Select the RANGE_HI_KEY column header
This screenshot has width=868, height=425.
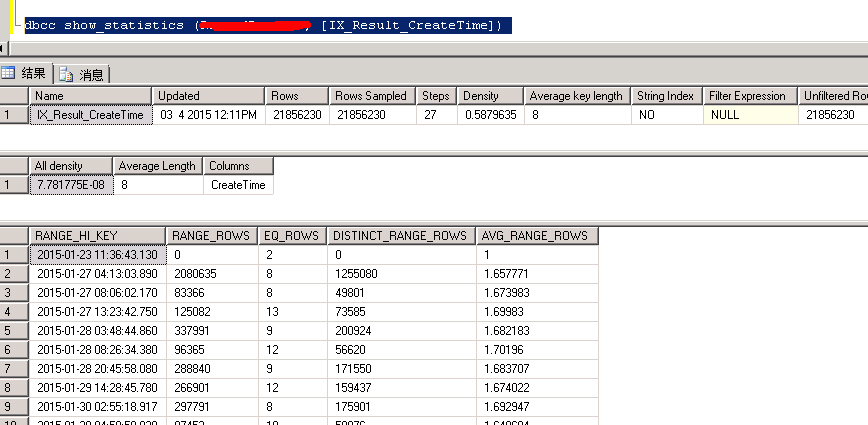coord(97,236)
